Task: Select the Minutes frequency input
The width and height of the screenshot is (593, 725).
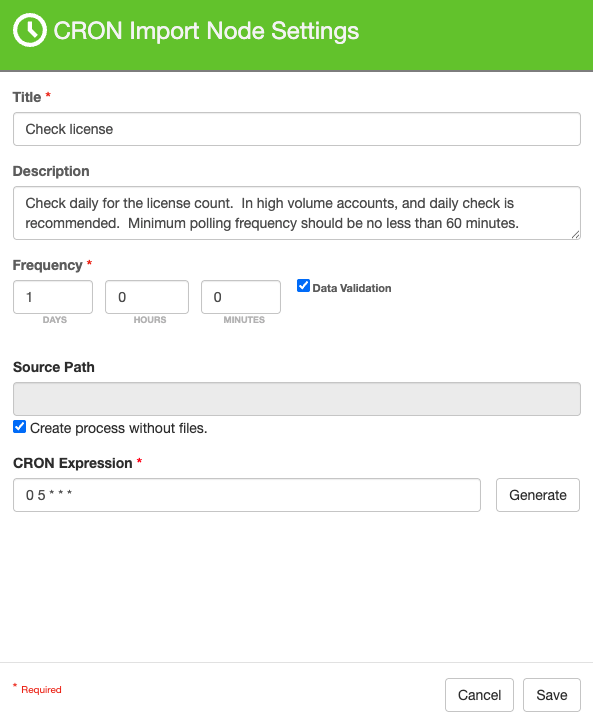Action: pos(241,297)
